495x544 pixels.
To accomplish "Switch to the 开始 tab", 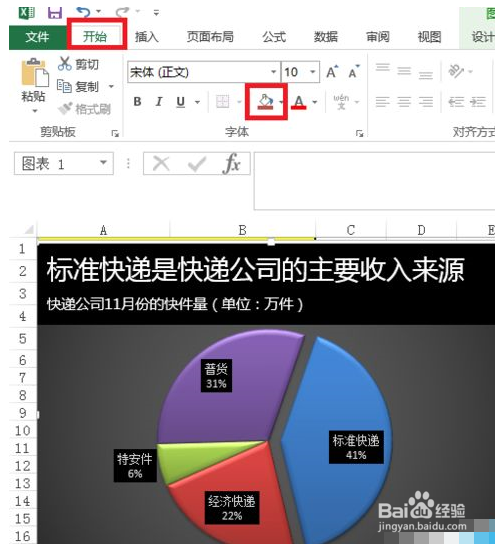I will coord(95,36).
